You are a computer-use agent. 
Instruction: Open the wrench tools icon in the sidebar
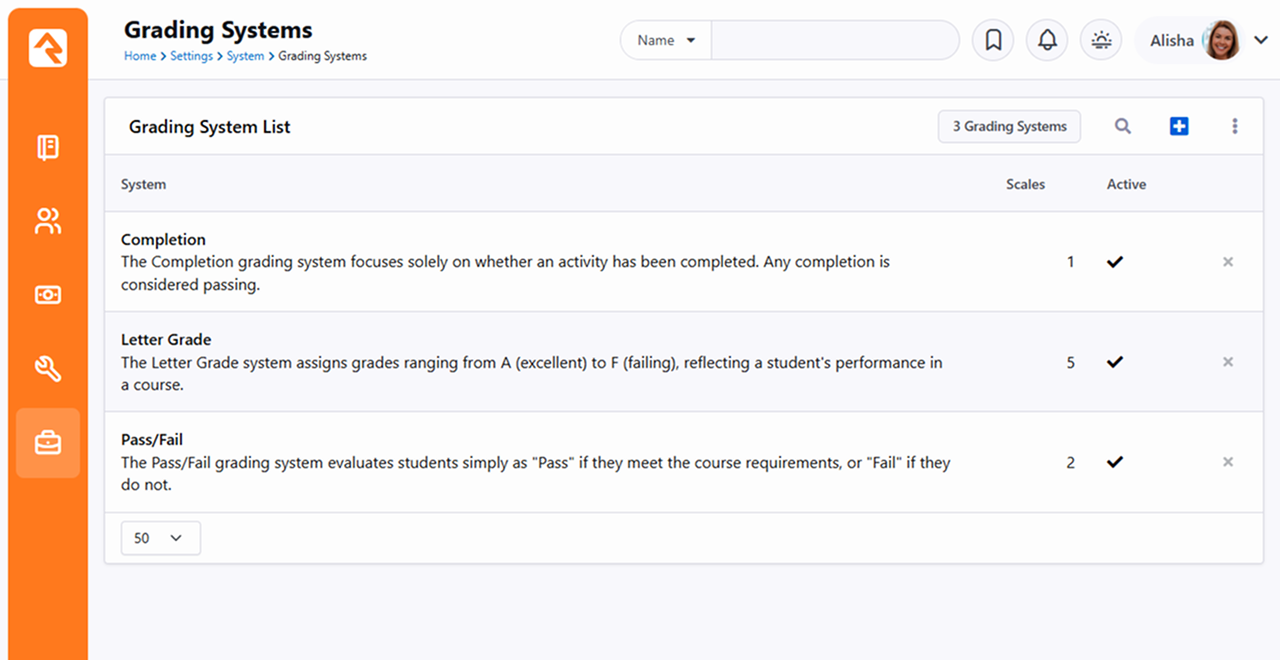click(x=48, y=369)
